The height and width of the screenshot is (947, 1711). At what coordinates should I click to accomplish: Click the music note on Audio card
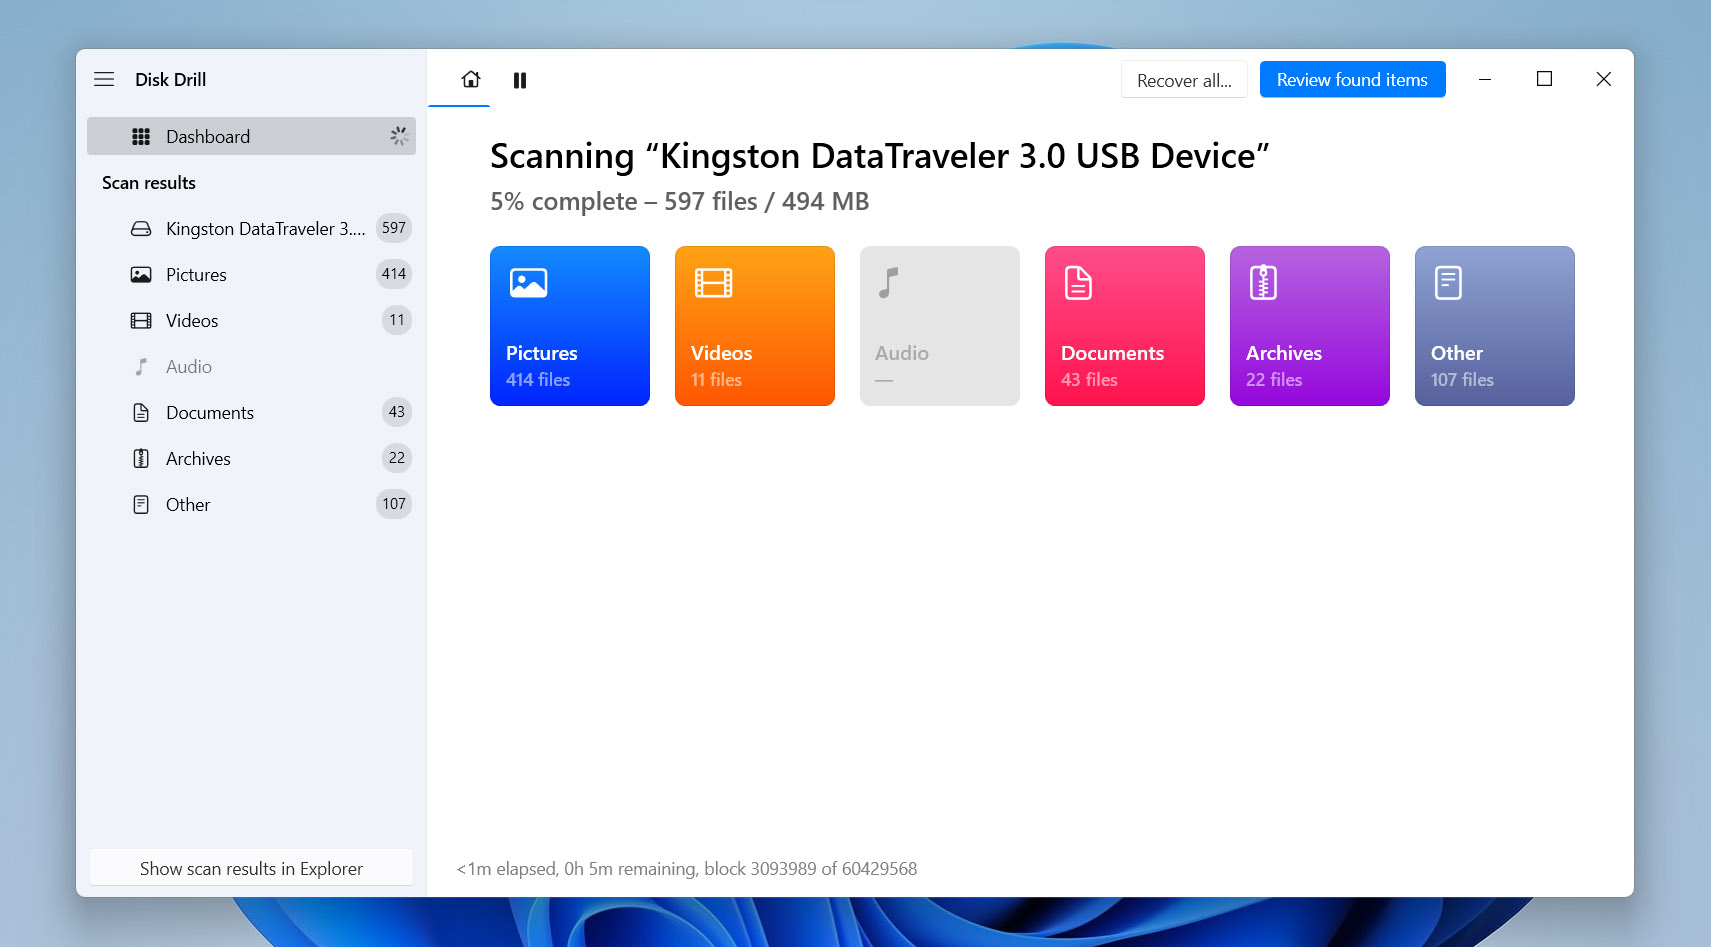888,283
